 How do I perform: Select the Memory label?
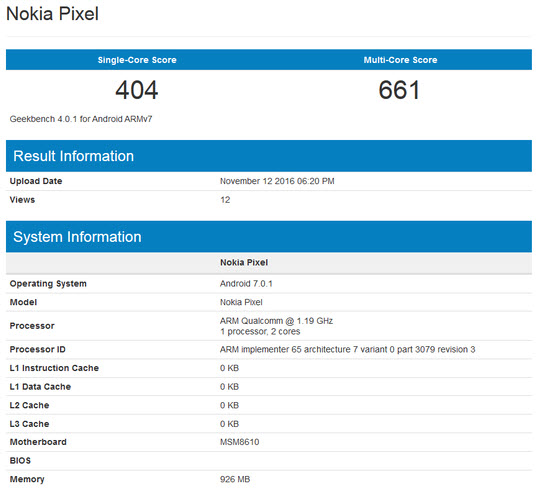point(27,480)
